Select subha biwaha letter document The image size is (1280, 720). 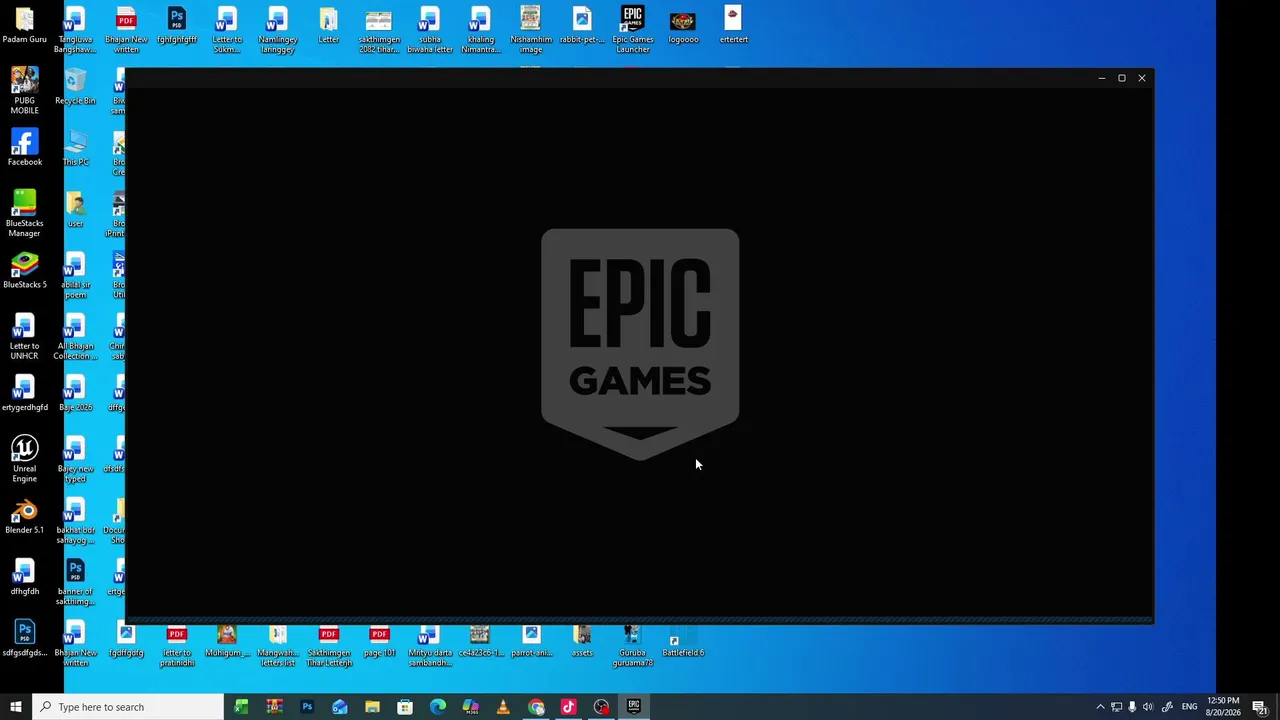430,30
